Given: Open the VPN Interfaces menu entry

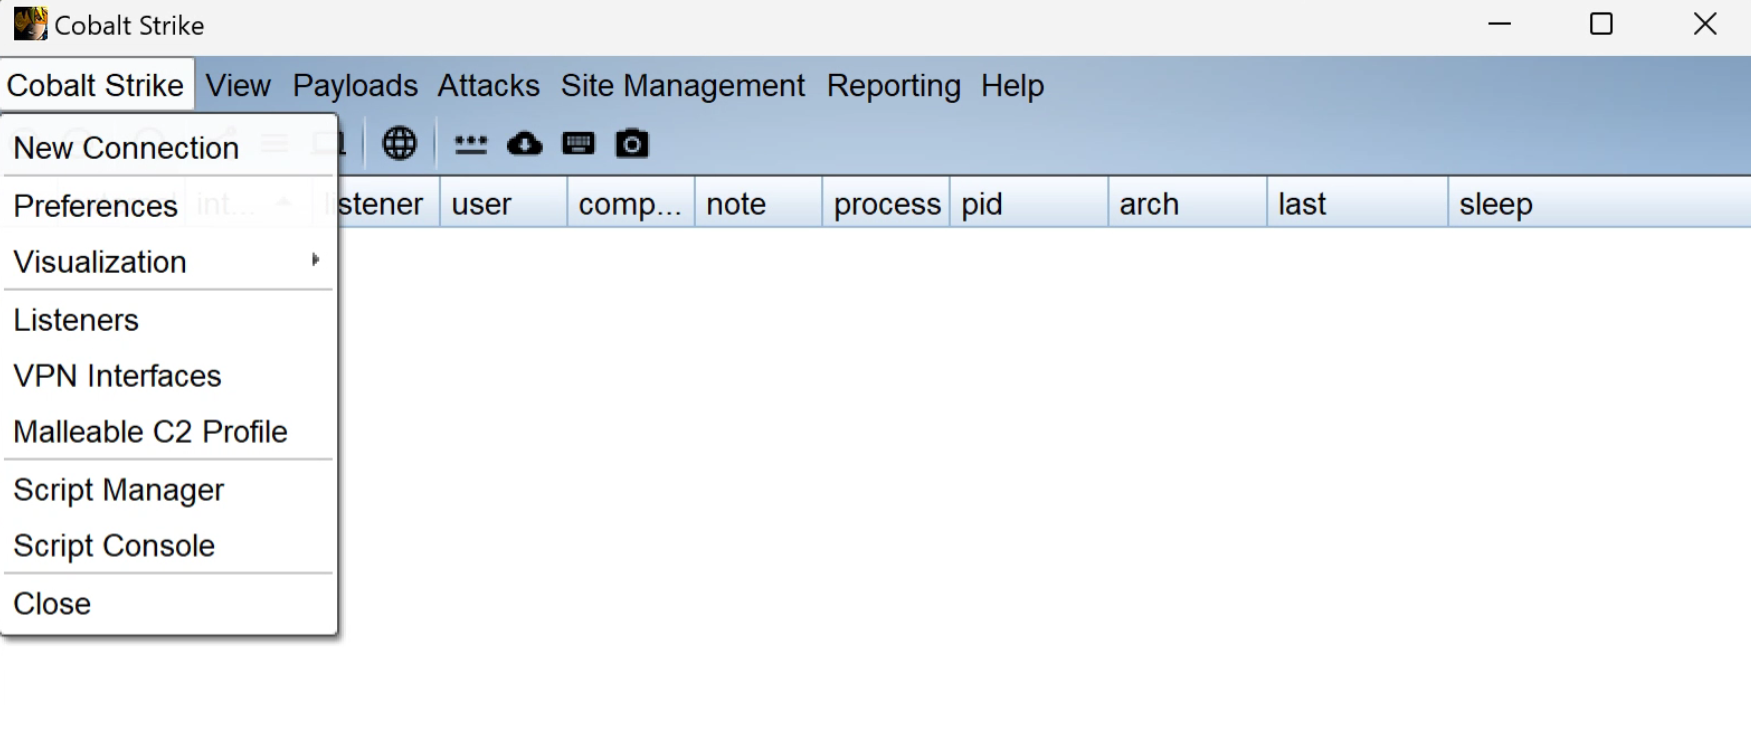Looking at the screenshot, I should [x=169, y=376].
